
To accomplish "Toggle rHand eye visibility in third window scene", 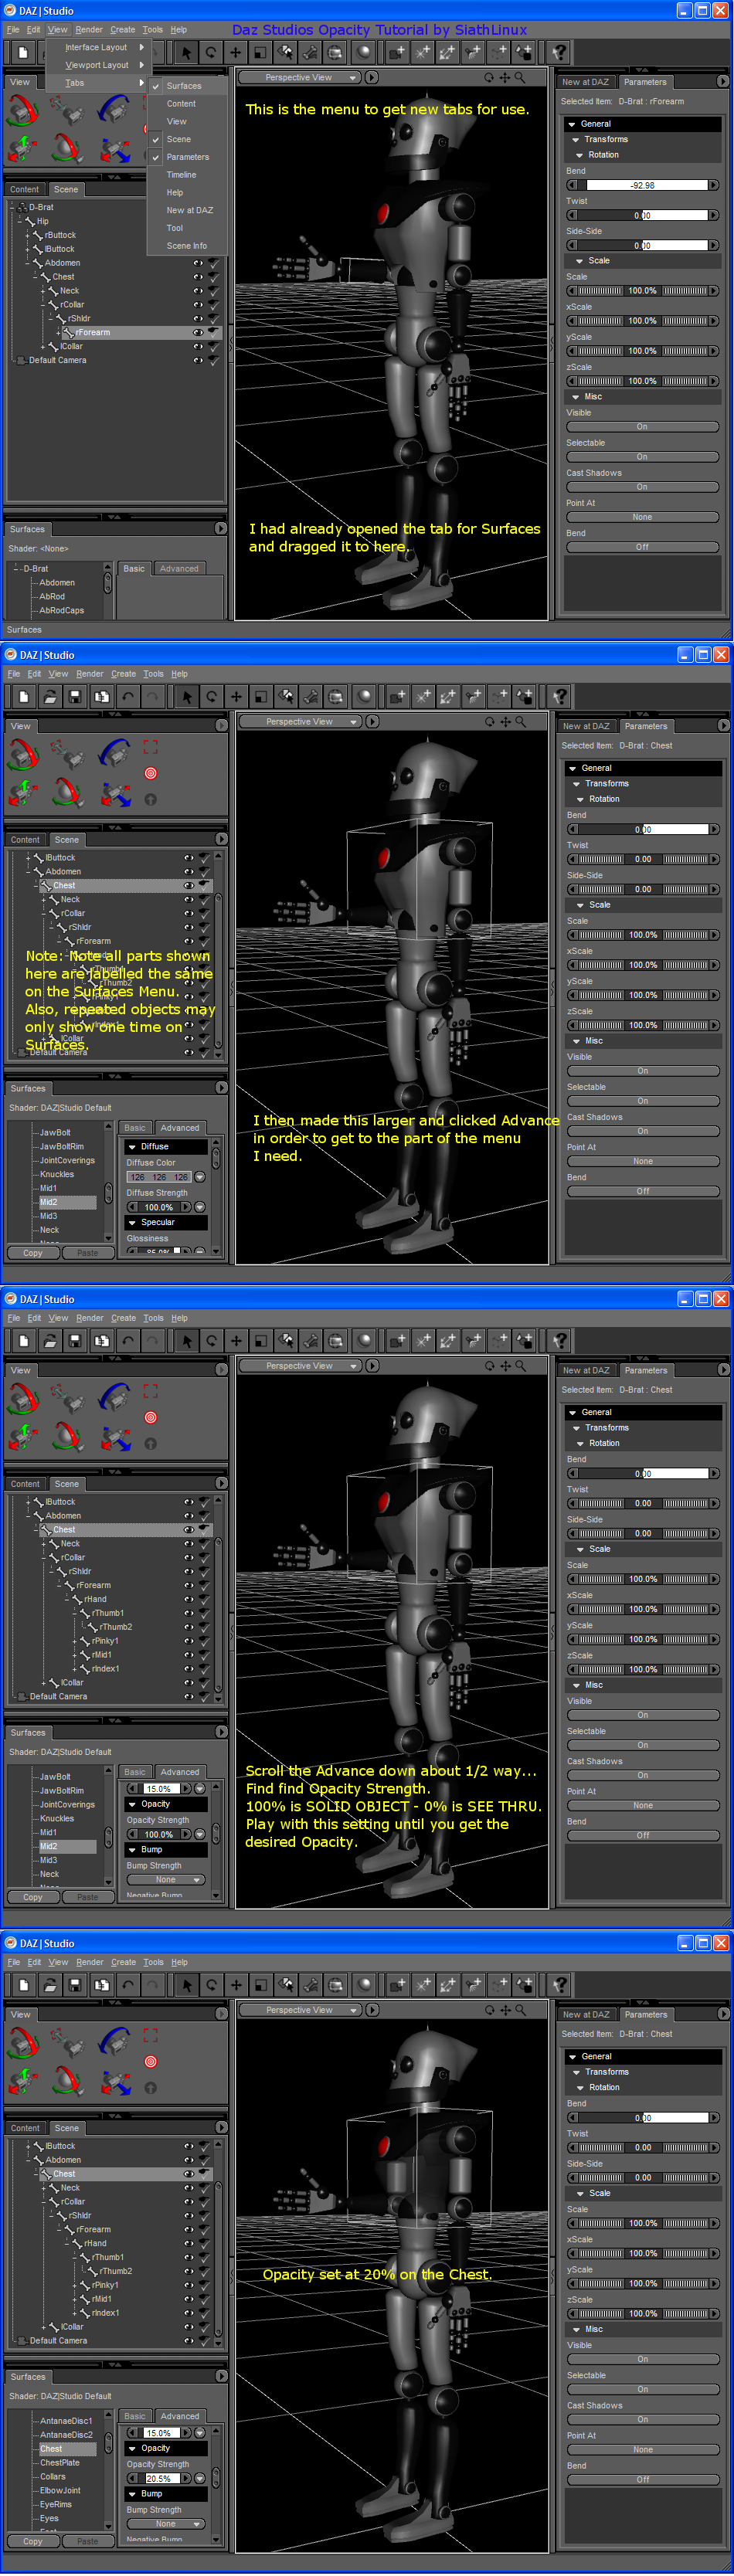I will point(189,1599).
